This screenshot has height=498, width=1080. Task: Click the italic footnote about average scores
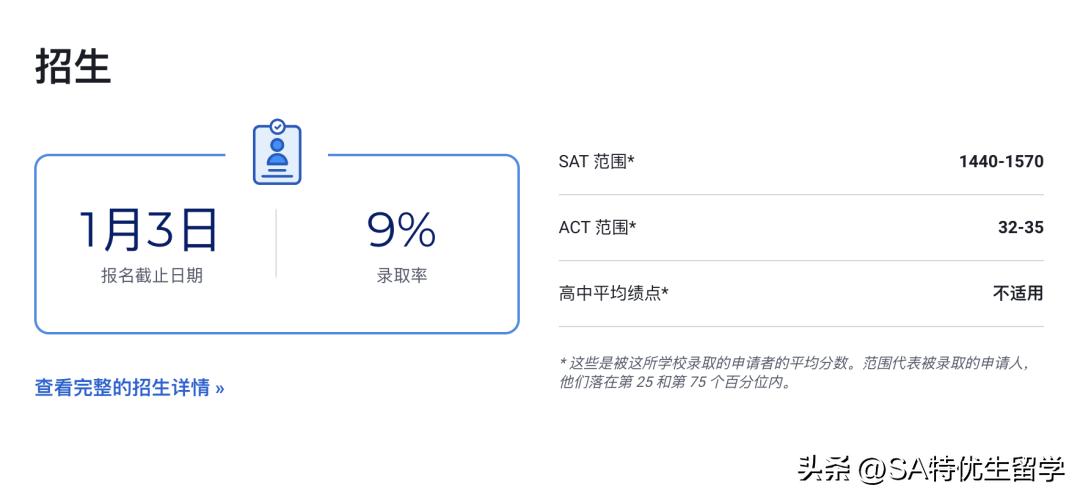coord(794,363)
